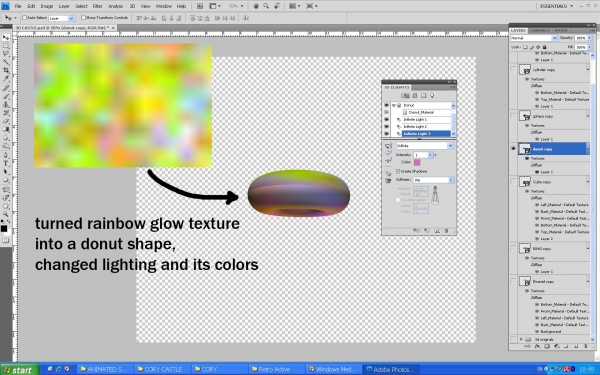Click the light Color swatch
The image size is (600, 375).
pos(417,163)
